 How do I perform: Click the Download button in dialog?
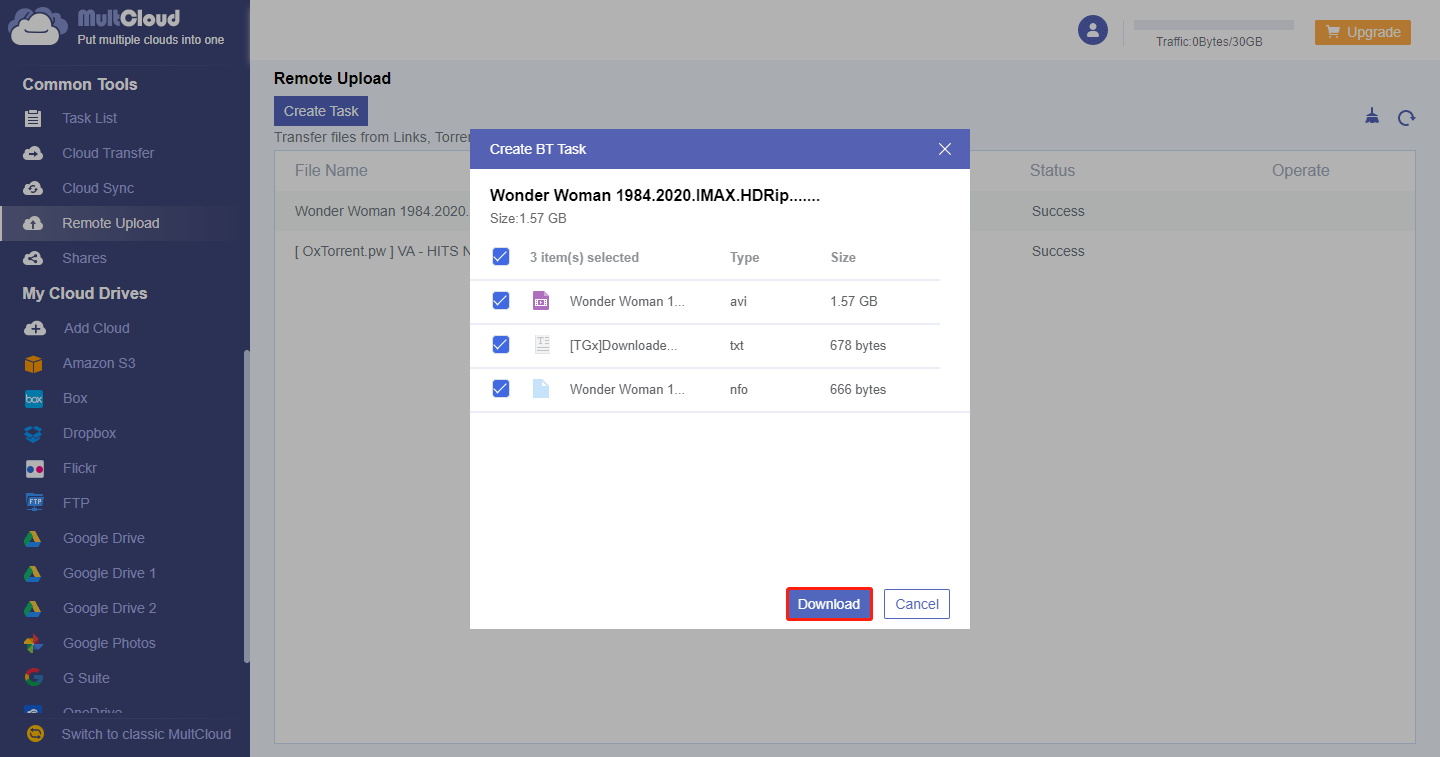coord(829,604)
